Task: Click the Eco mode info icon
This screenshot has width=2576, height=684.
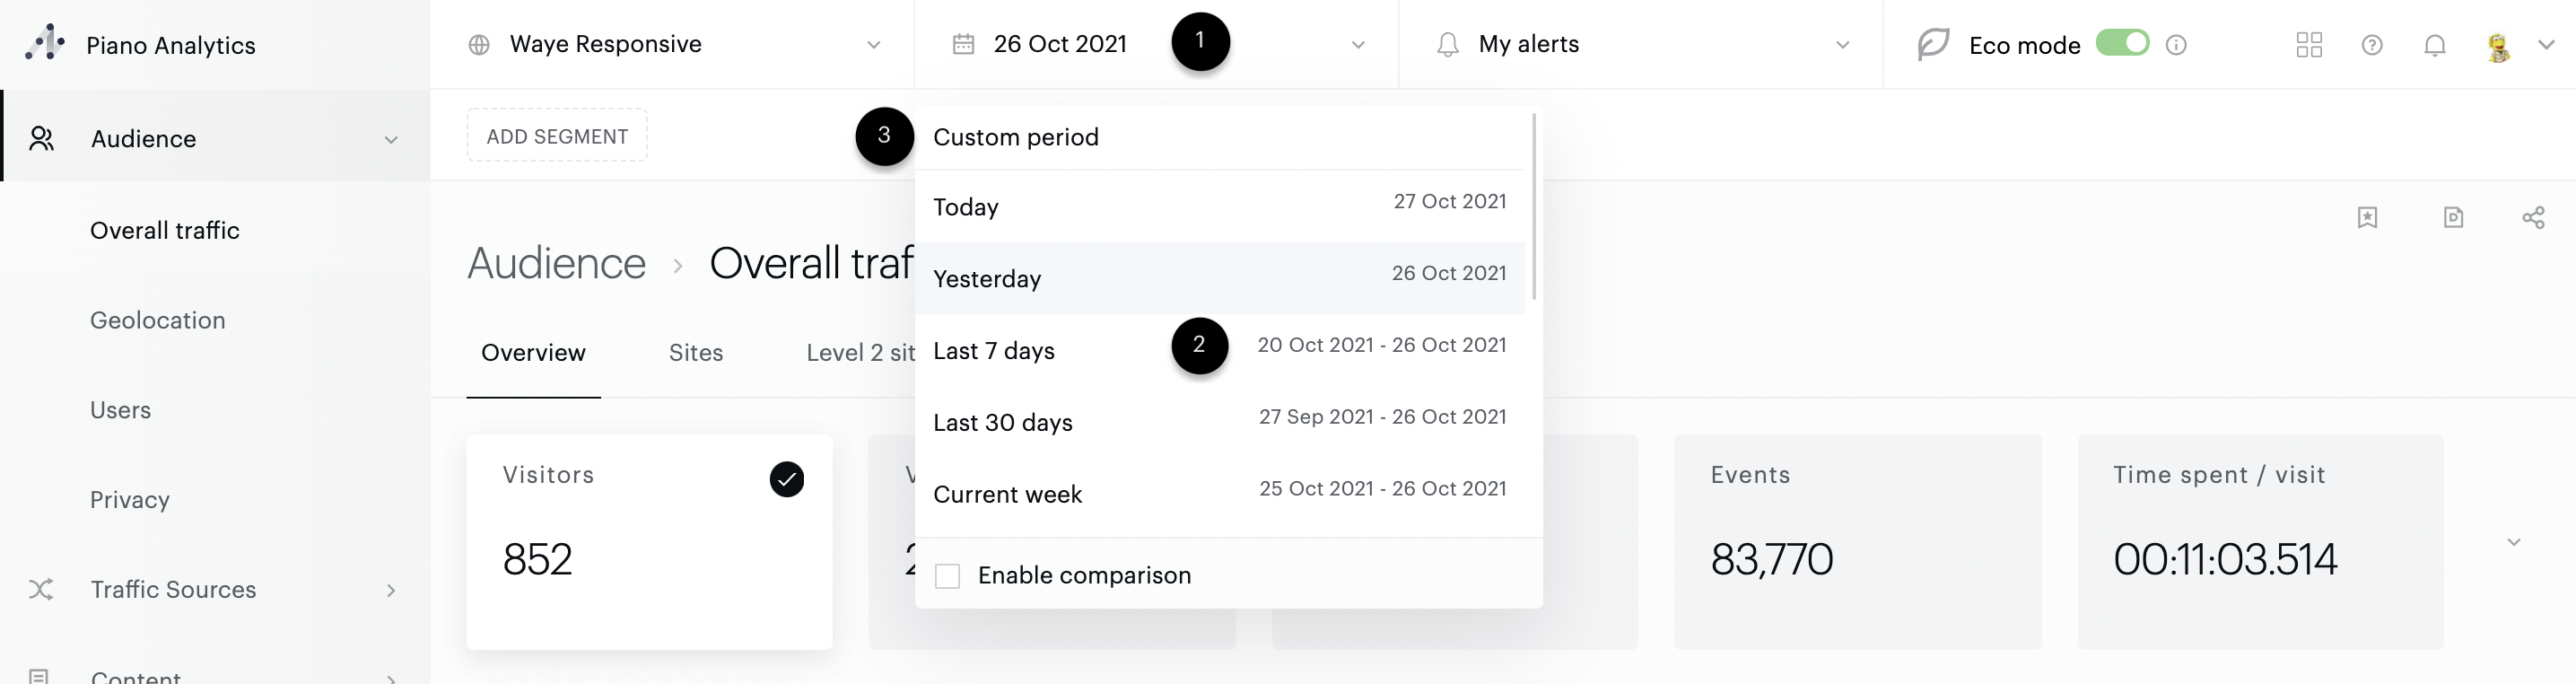Action: point(2176,45)
